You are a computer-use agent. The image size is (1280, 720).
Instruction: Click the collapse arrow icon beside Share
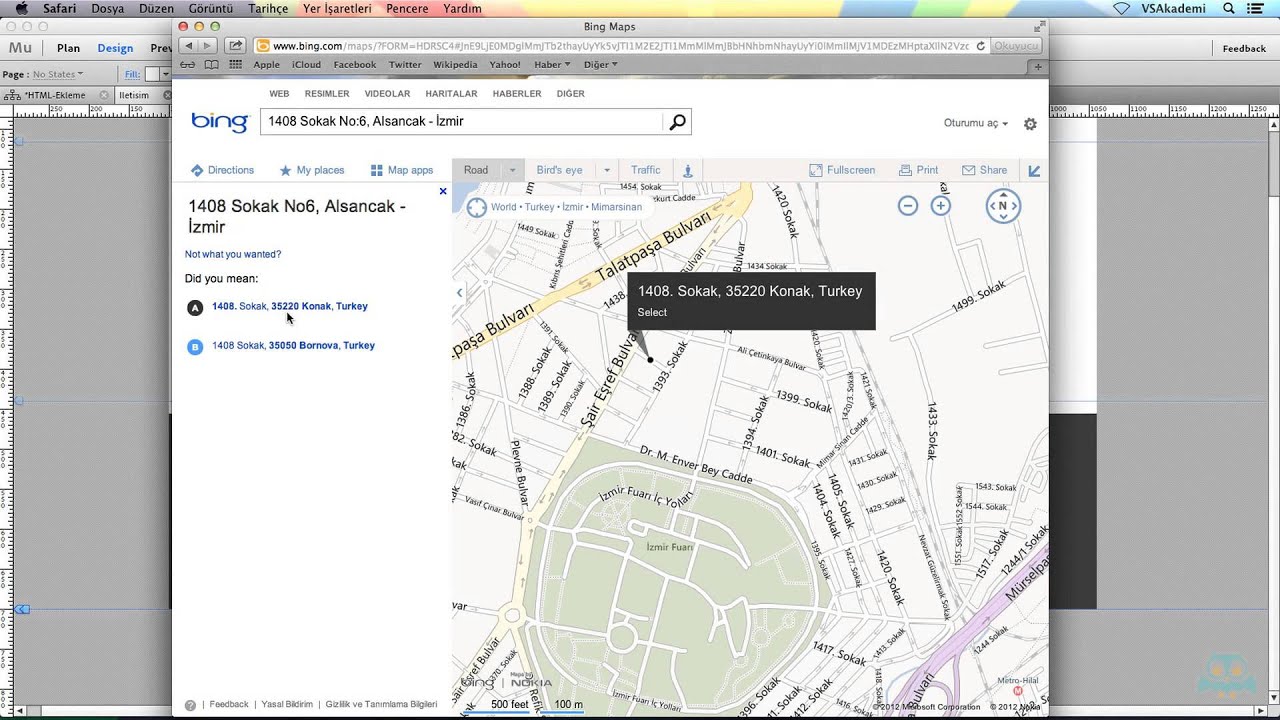click(1034, 171)
